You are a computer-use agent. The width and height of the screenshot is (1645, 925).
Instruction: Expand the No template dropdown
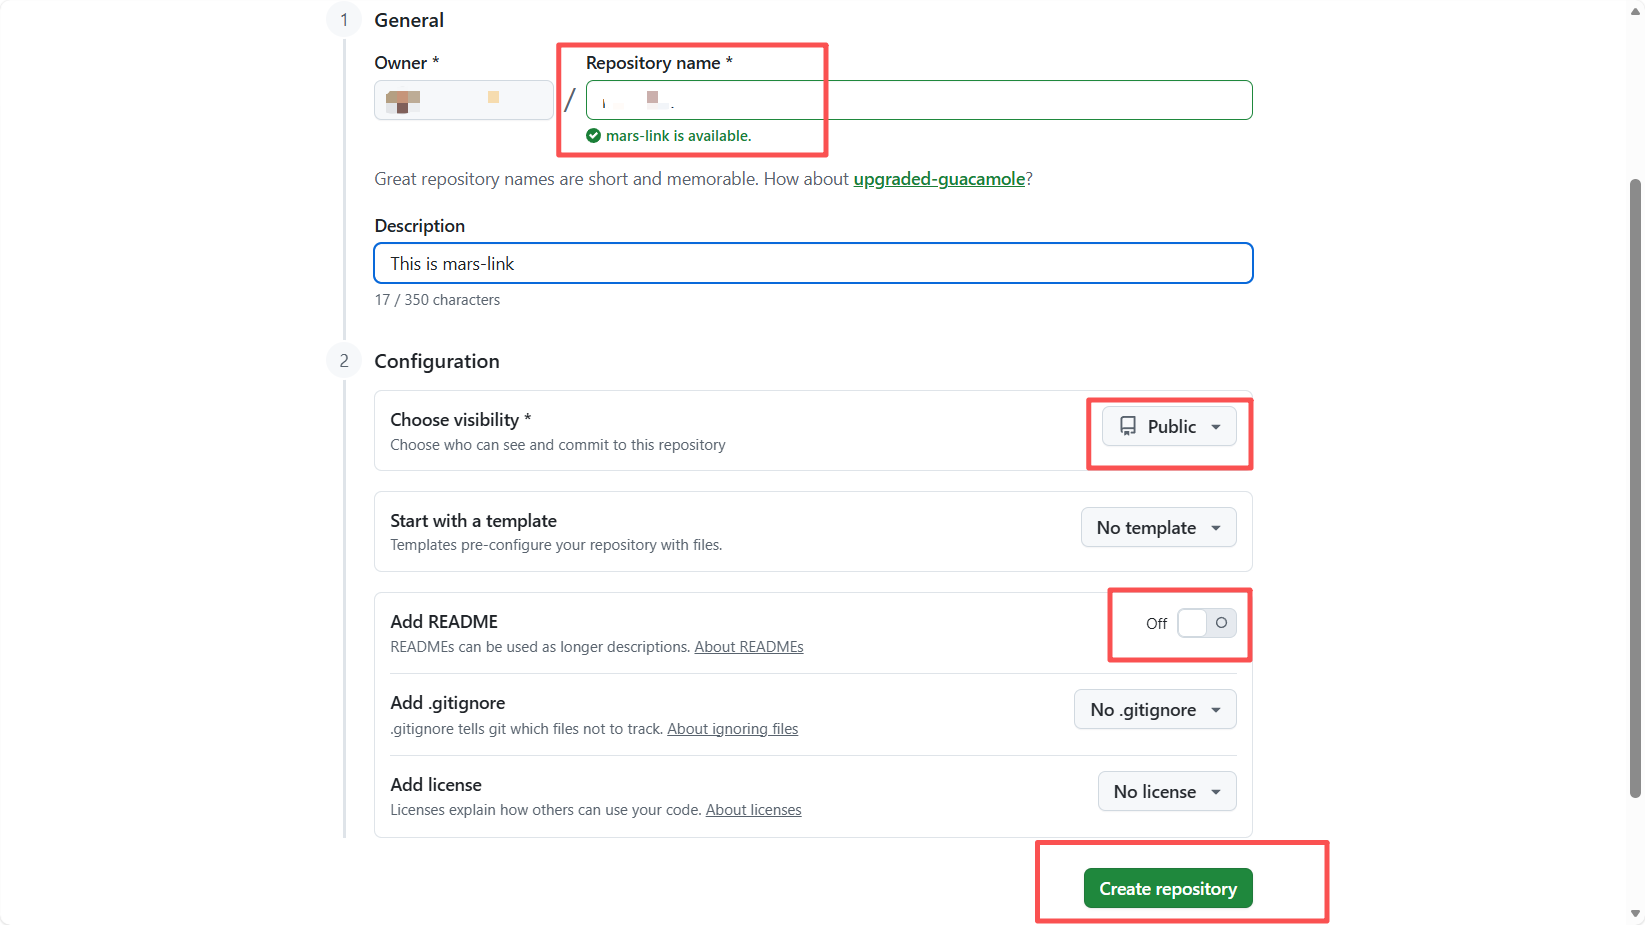(x=1158, y=528)
